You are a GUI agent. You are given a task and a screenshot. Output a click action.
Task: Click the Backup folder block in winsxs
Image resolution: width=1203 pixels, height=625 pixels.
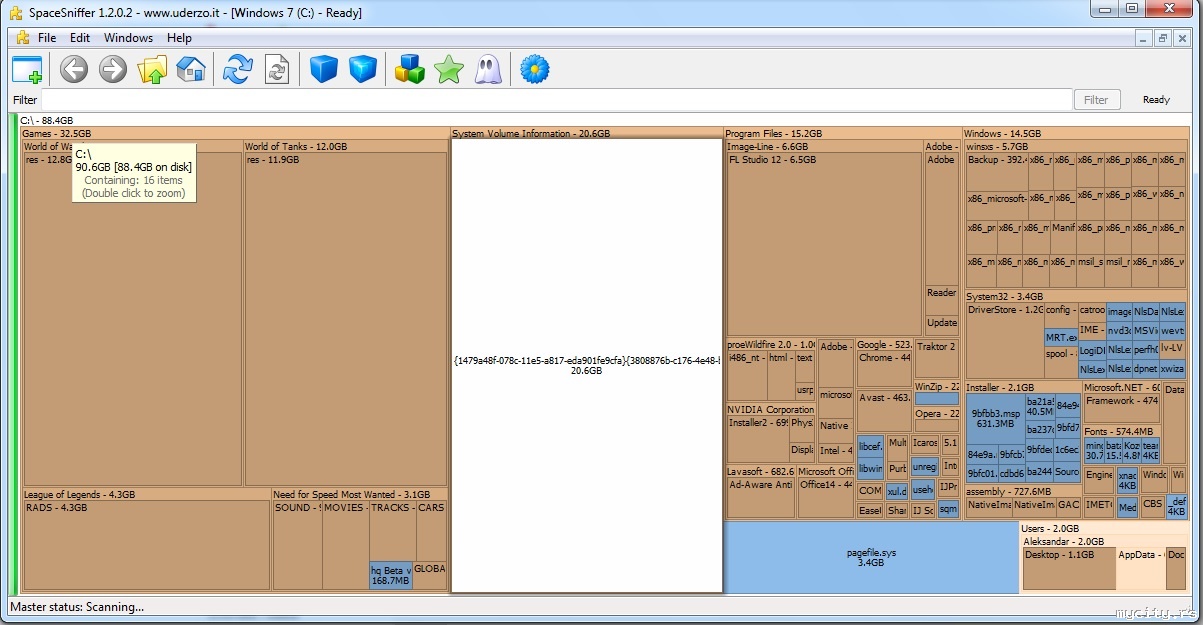(x=997, y=172)
